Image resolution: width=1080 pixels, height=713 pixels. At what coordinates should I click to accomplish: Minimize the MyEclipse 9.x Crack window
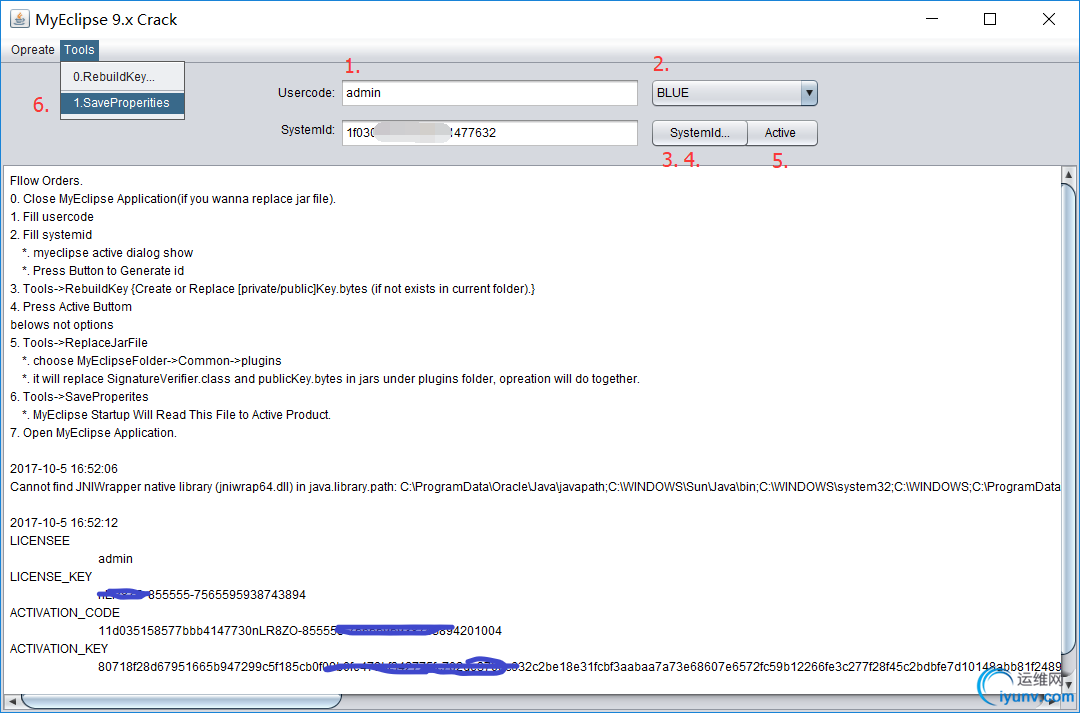pos(932,19)
